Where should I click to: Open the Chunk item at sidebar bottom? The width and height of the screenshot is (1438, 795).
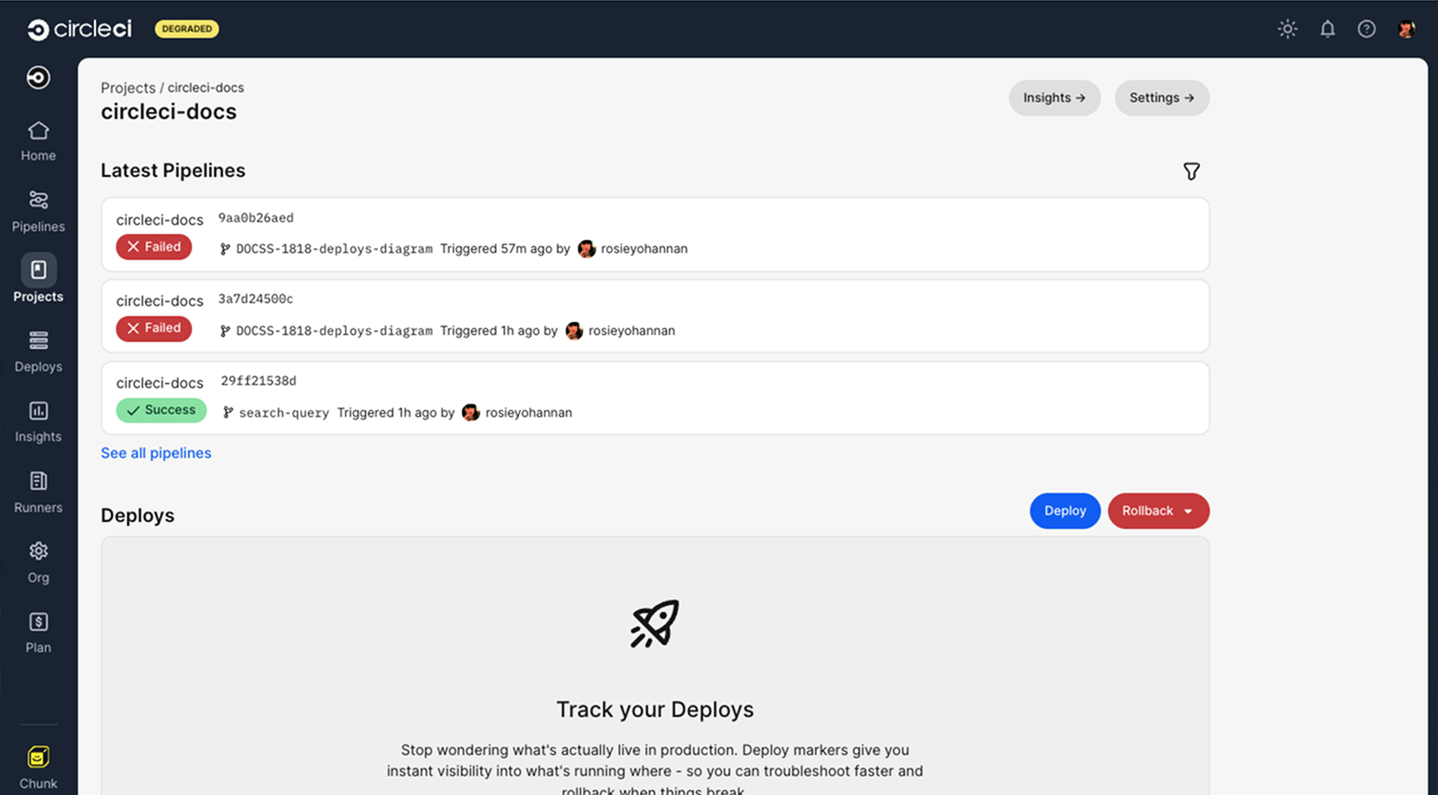point(38,765)
